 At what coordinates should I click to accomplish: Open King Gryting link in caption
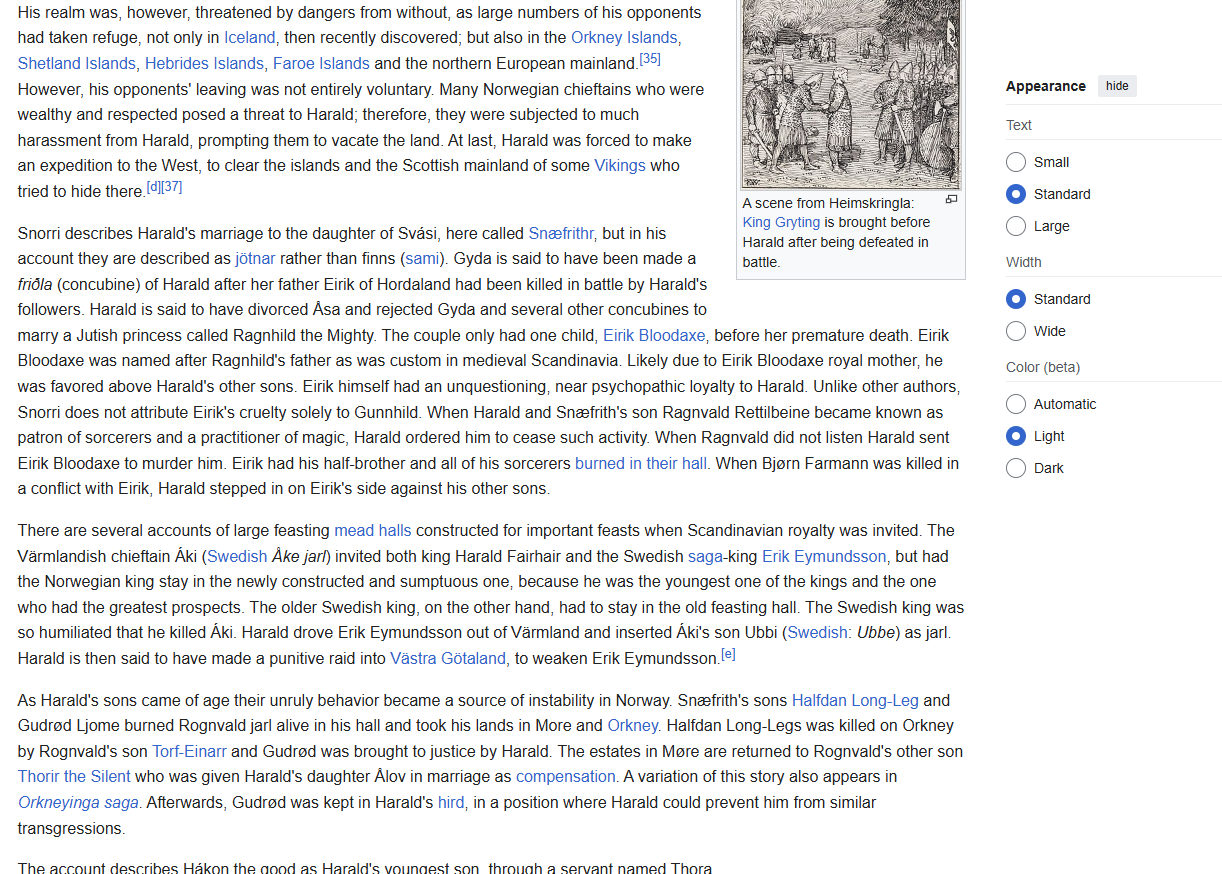click(x=781, y=222)
